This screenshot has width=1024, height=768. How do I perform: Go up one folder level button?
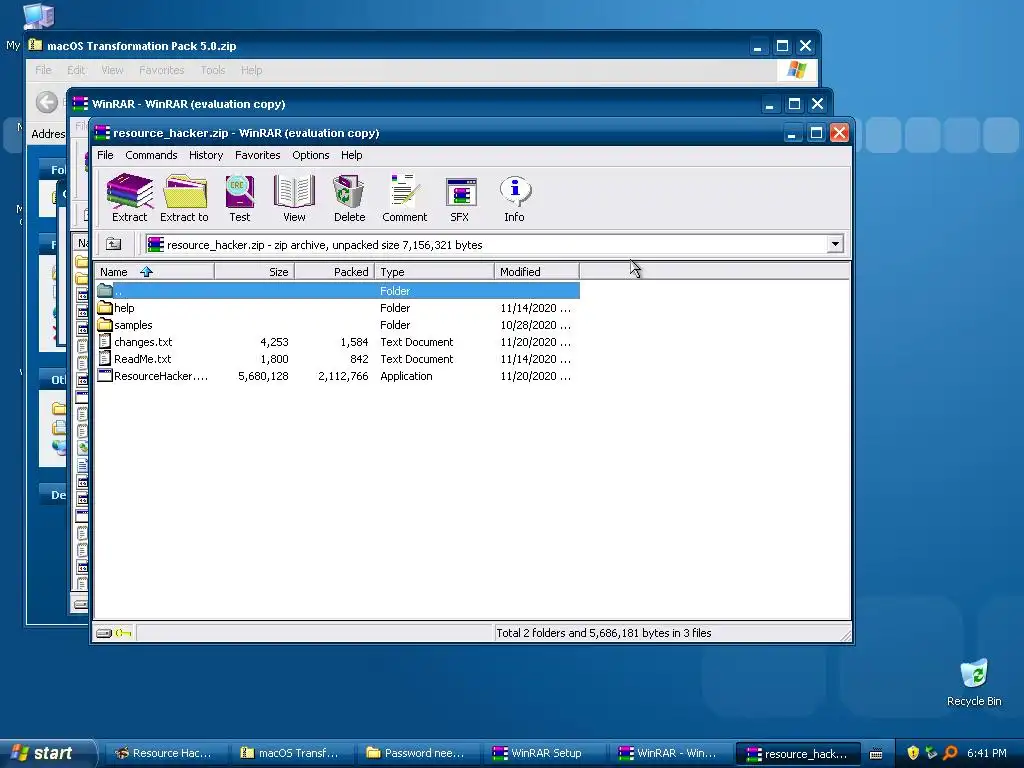tap(114, 244)
